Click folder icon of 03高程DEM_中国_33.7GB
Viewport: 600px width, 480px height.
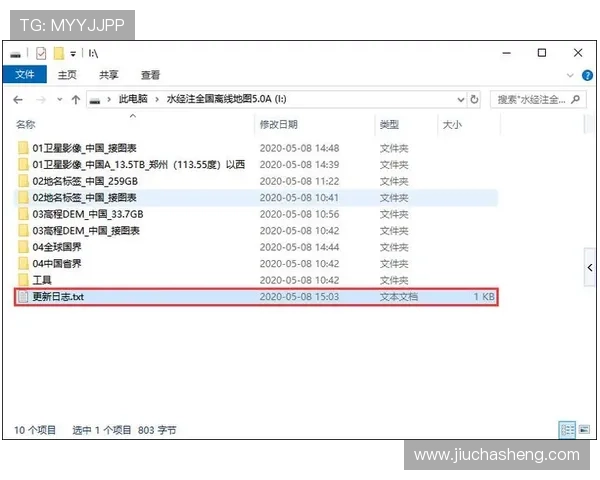(23, 214)
